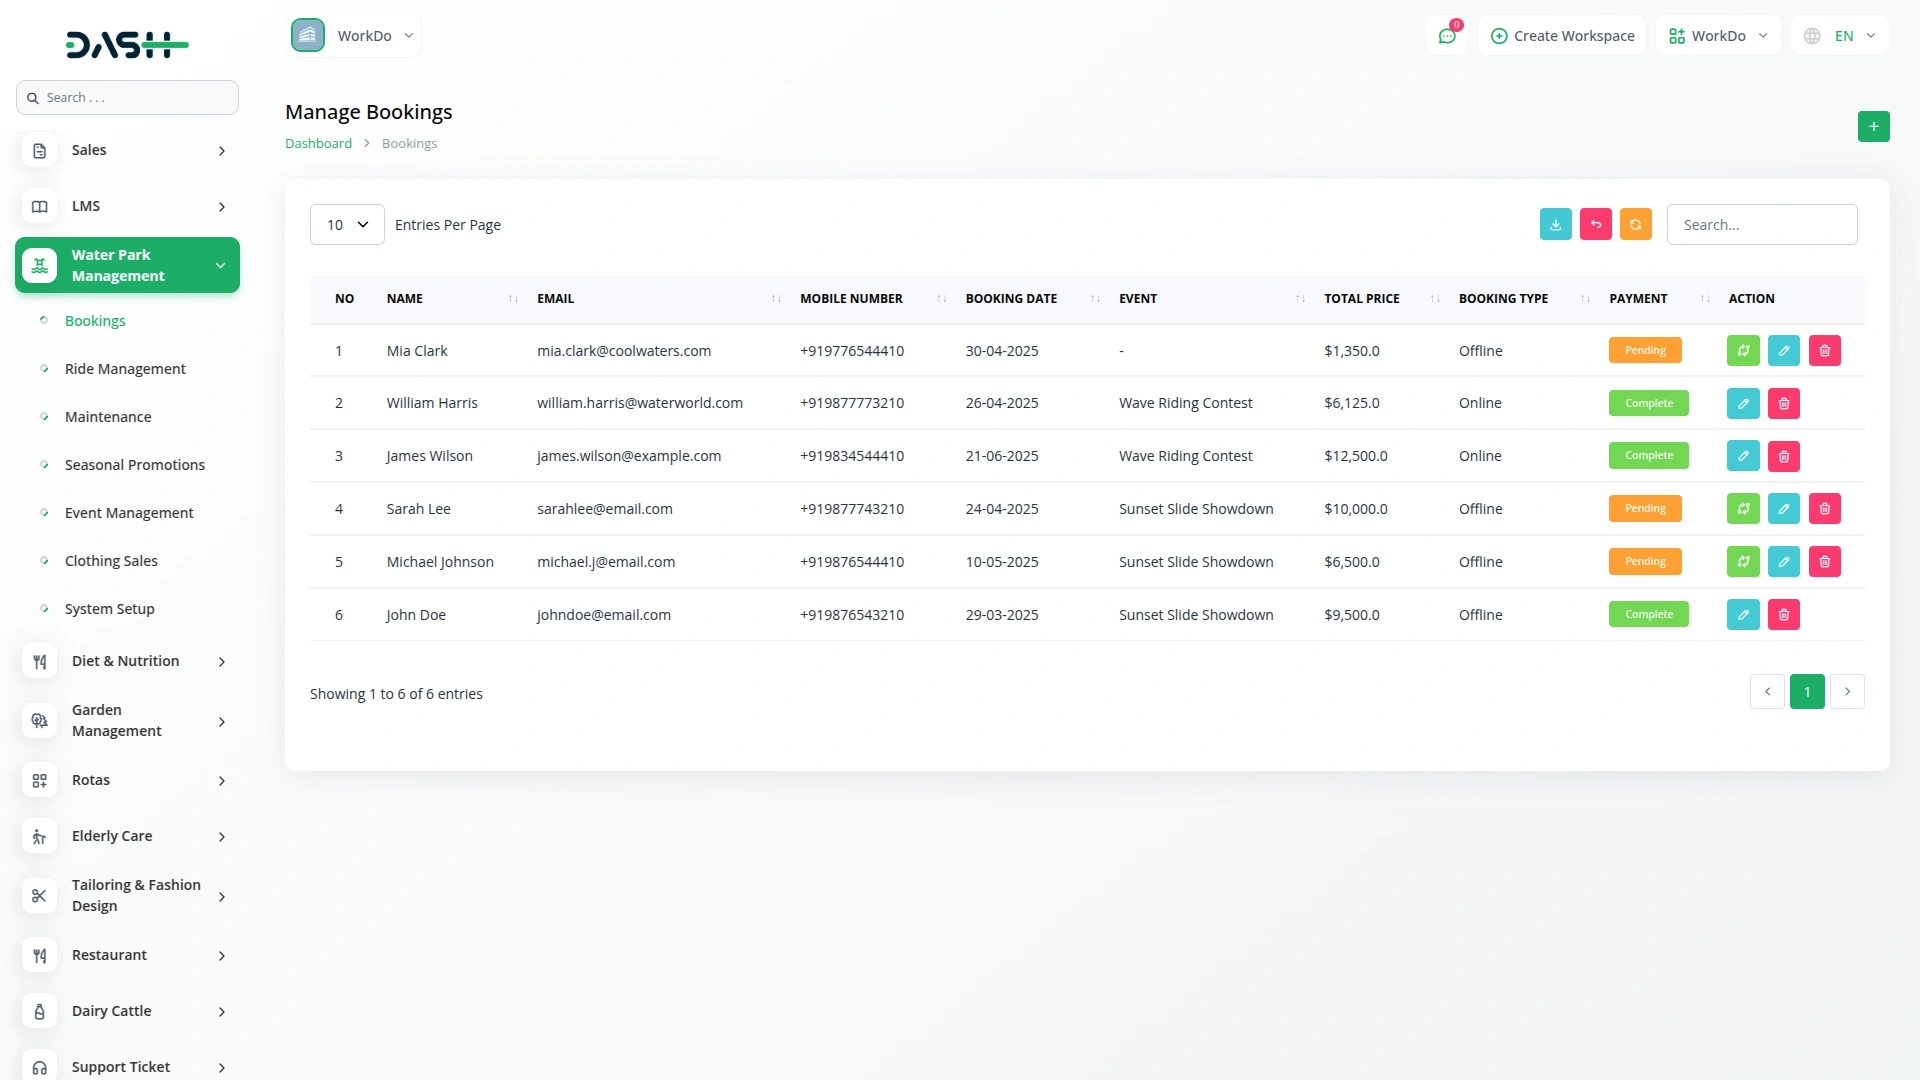Click Create Workspace button
Viewport: 1920px width, 1080px height.
1562,36
